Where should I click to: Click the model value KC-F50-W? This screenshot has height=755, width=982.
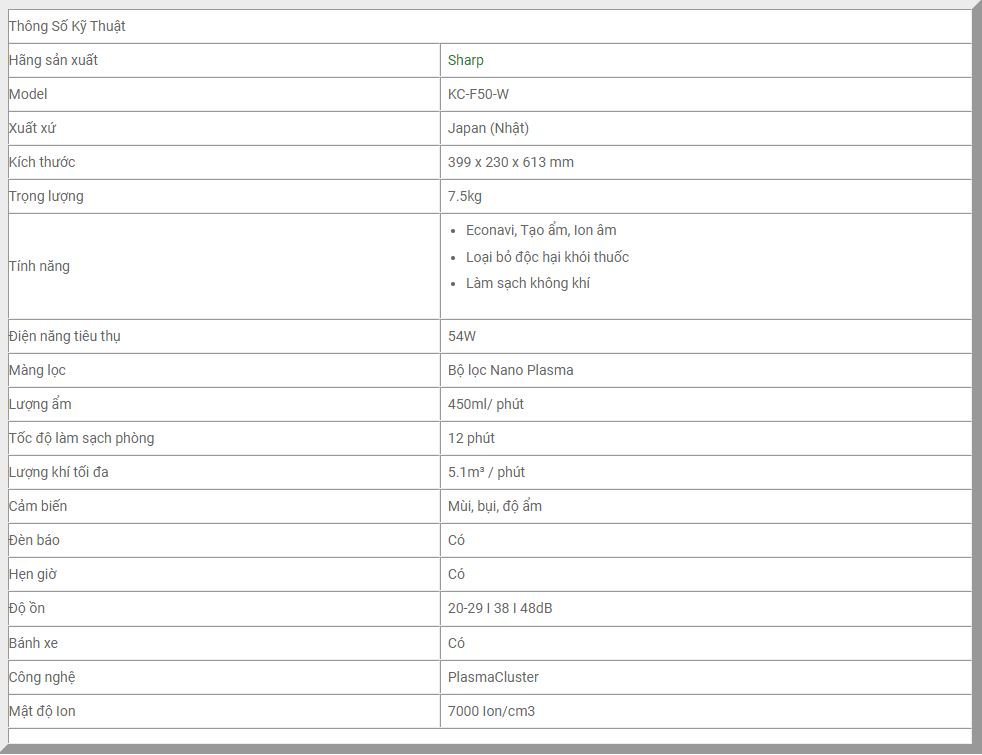(478, 94)
